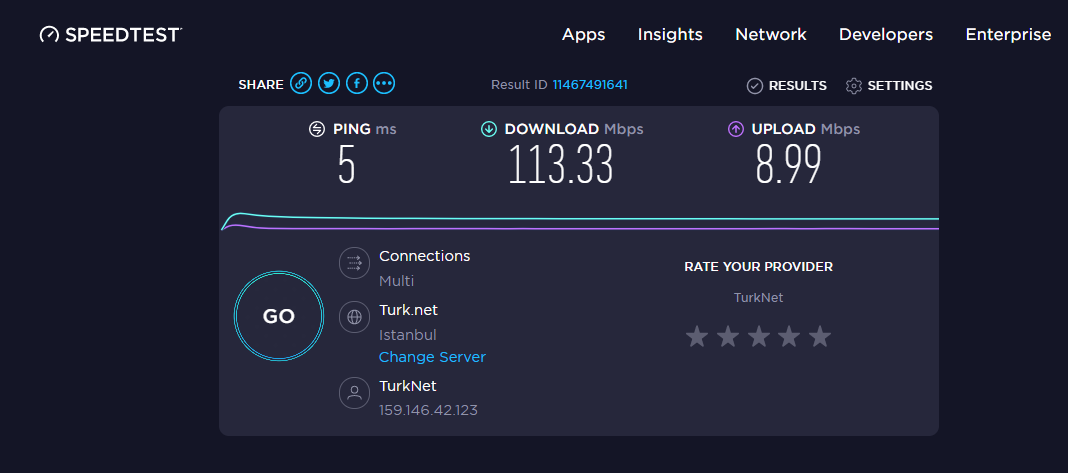The width and height of the screenshot is (1068, 473).
Task: Click the 113.33 download value
Action: click(561, 164)
